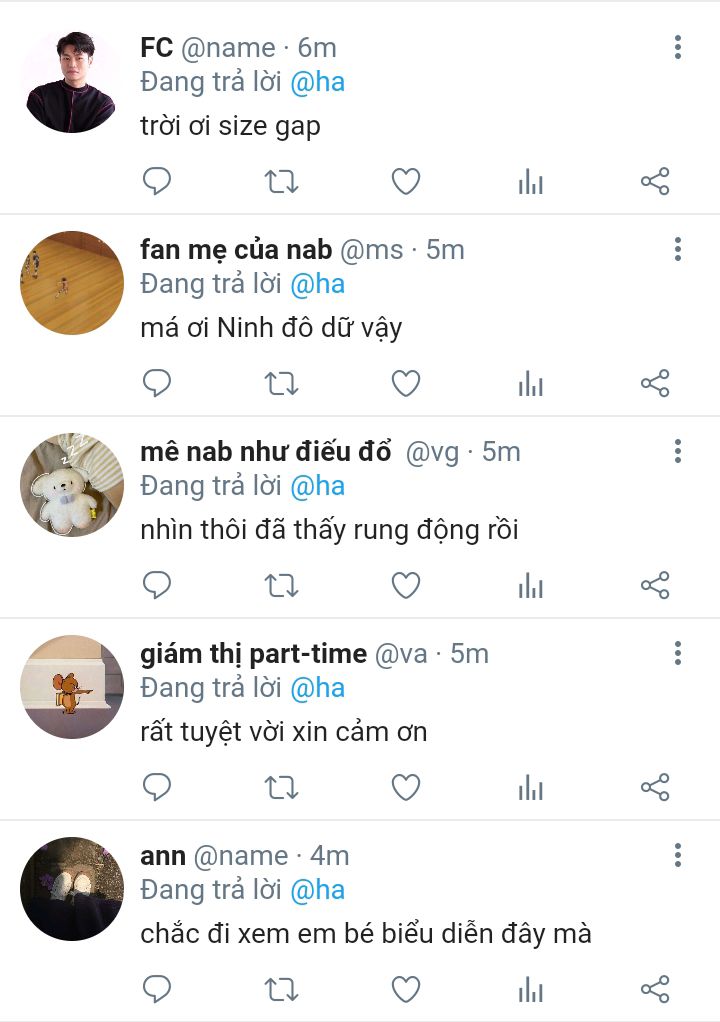Open more options menu on fan mẹ của nab tweet
The height and width of the screenshot is (1022, 720).
(x=678, y=250)
